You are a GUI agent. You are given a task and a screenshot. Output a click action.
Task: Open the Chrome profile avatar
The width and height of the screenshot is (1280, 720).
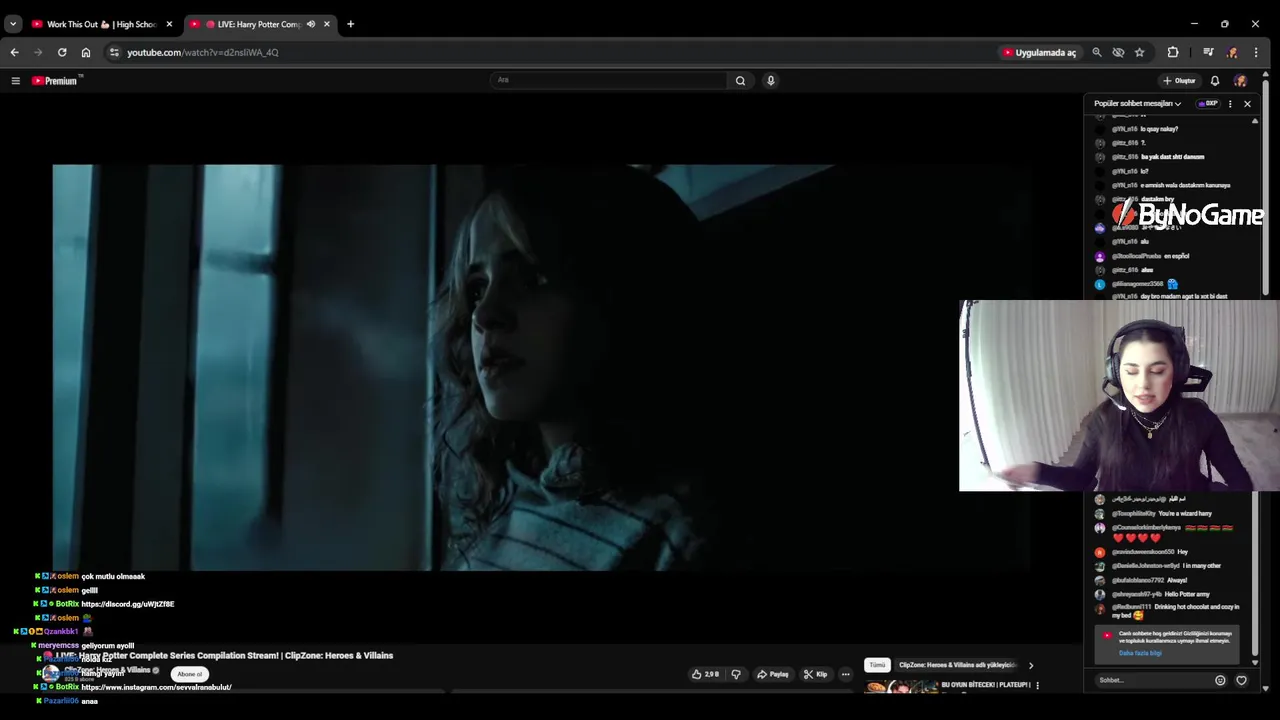1232,52
